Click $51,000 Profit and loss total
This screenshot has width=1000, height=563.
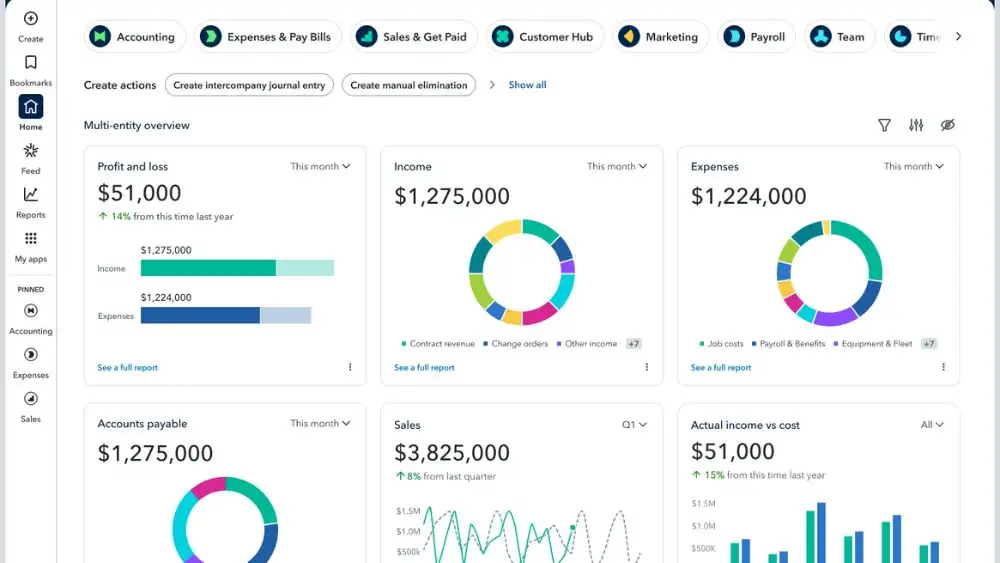(139, 193)
